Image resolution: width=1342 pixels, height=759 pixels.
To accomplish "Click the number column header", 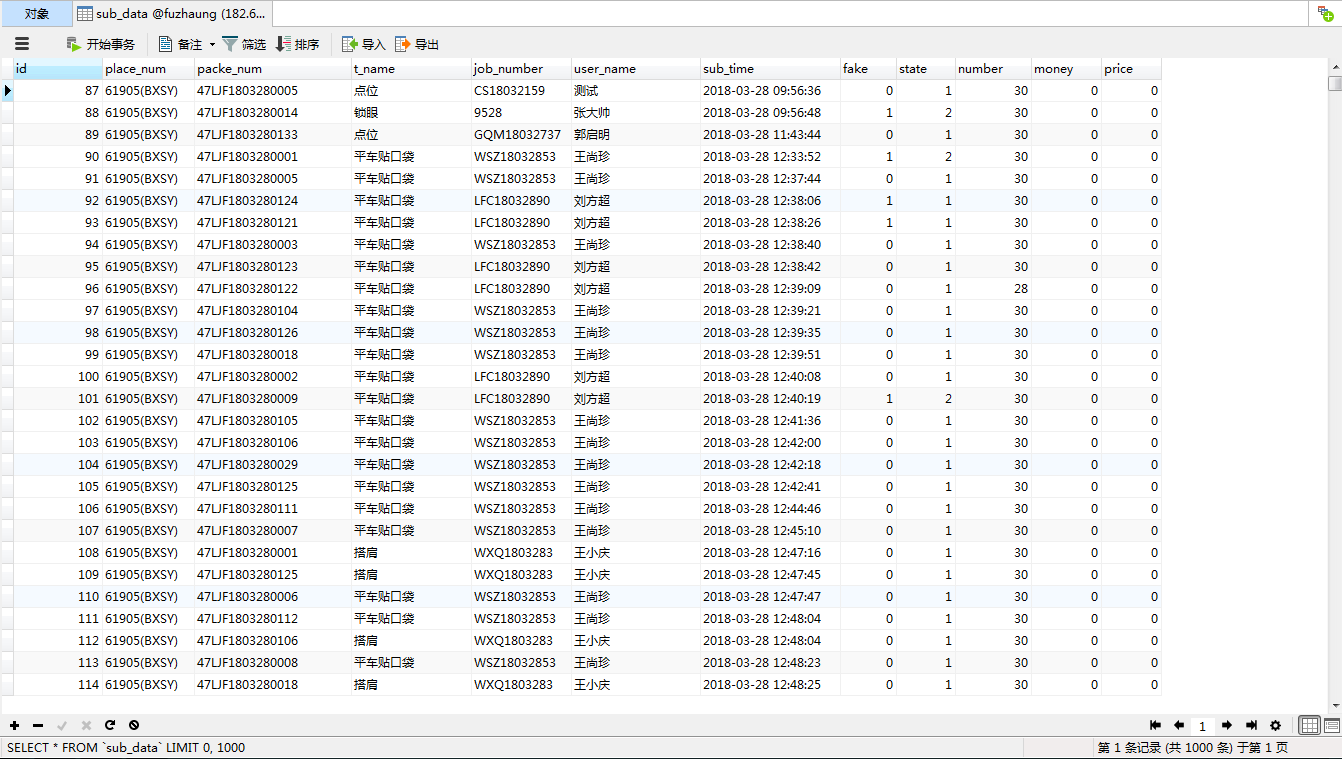I will [993, 69].
